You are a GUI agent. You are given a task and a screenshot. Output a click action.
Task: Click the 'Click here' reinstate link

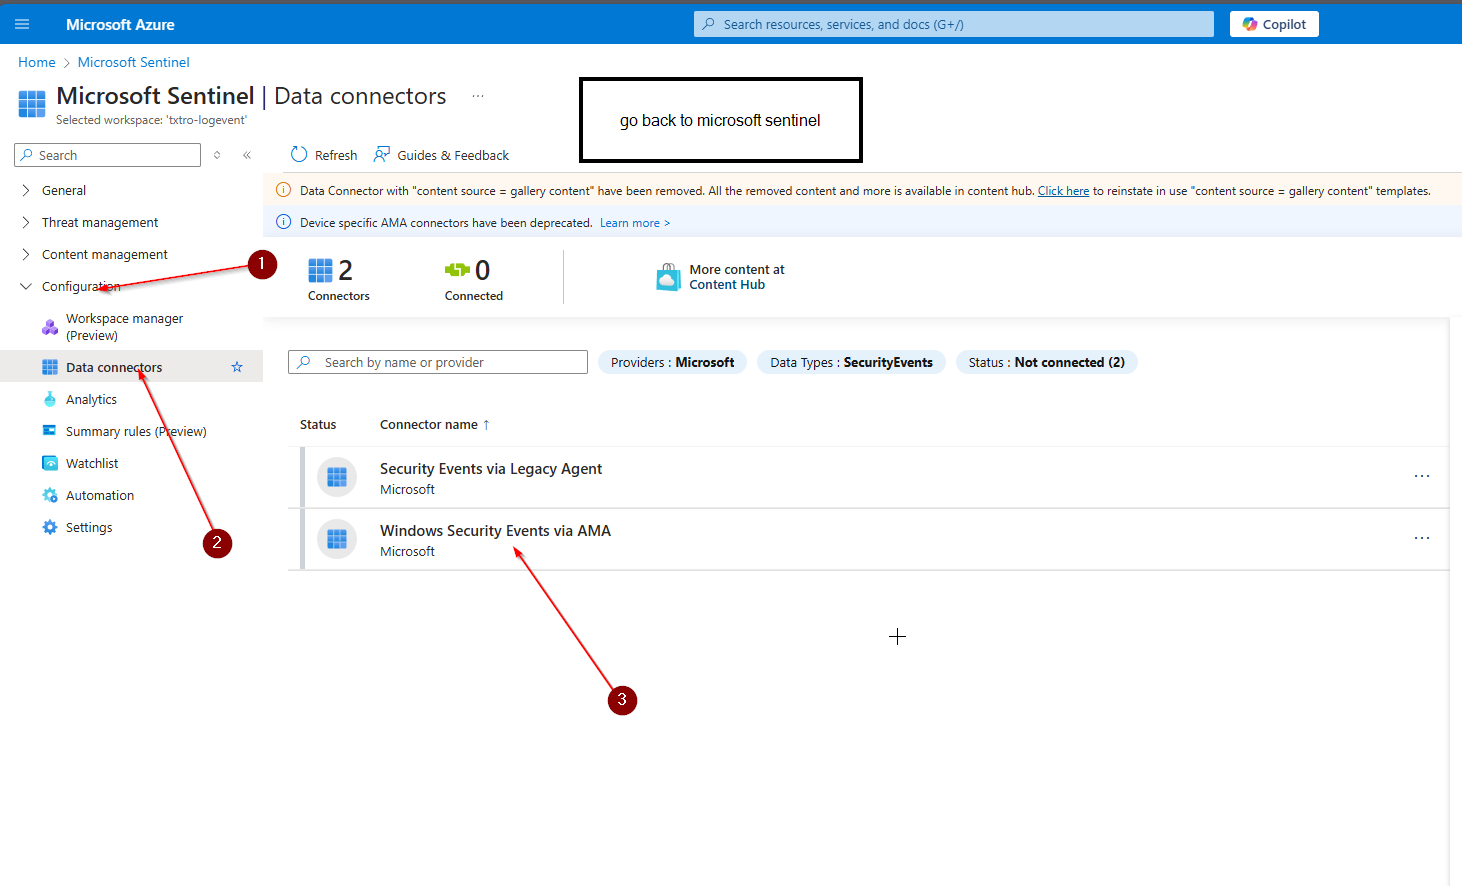pos(1063,191)
